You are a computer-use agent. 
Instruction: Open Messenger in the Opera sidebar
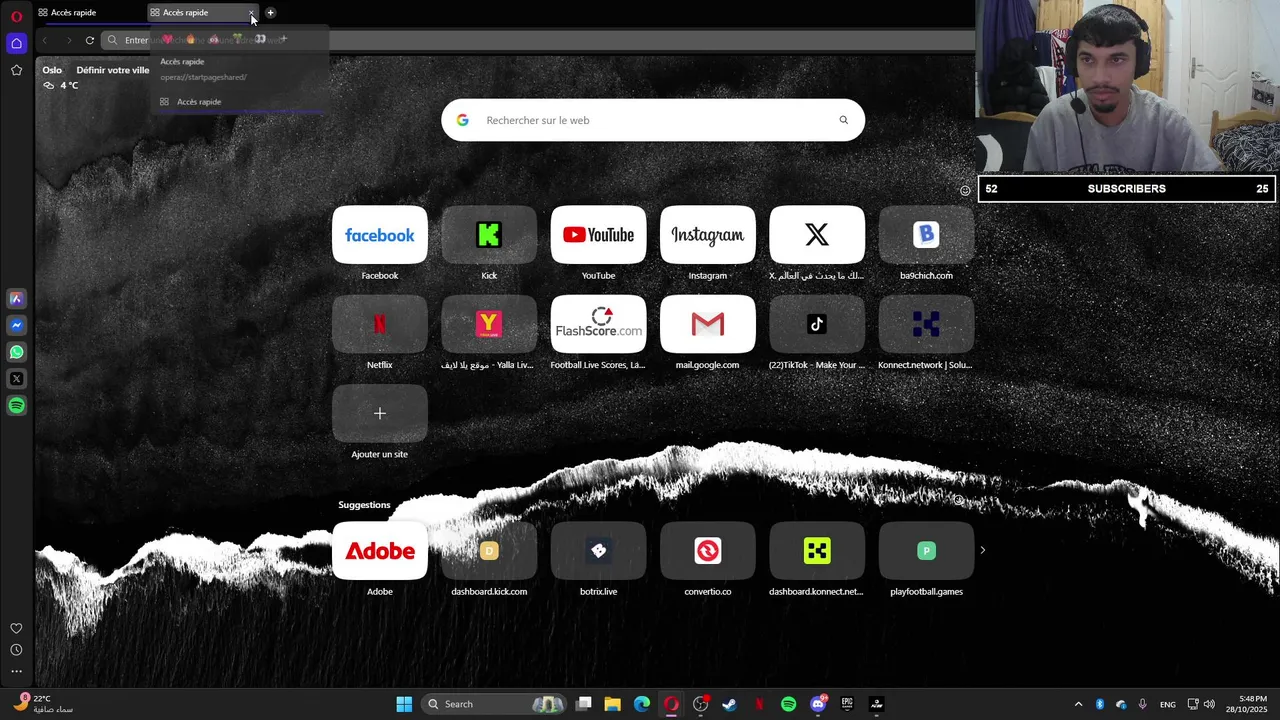pos(16,325)
